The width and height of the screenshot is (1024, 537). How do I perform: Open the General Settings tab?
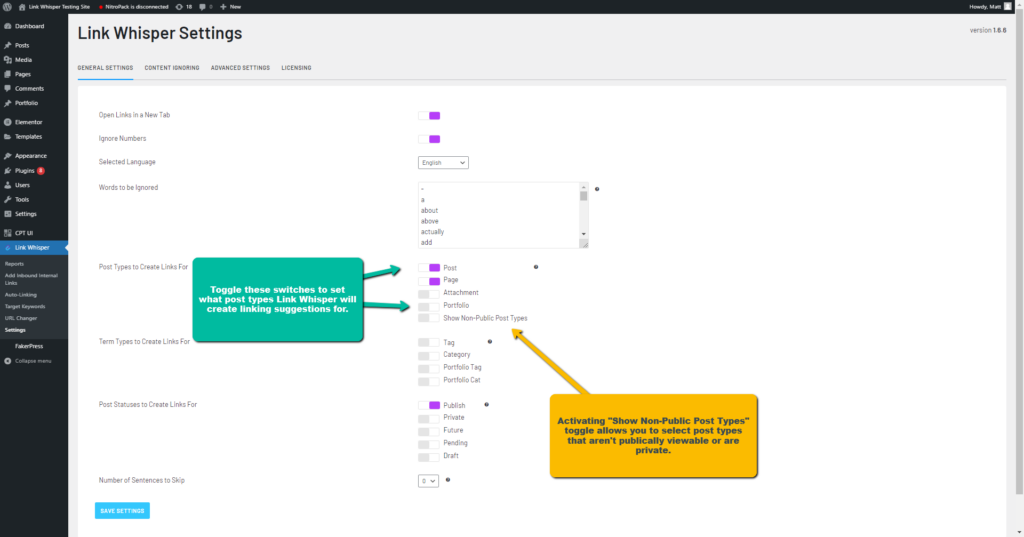pos(105,68)
